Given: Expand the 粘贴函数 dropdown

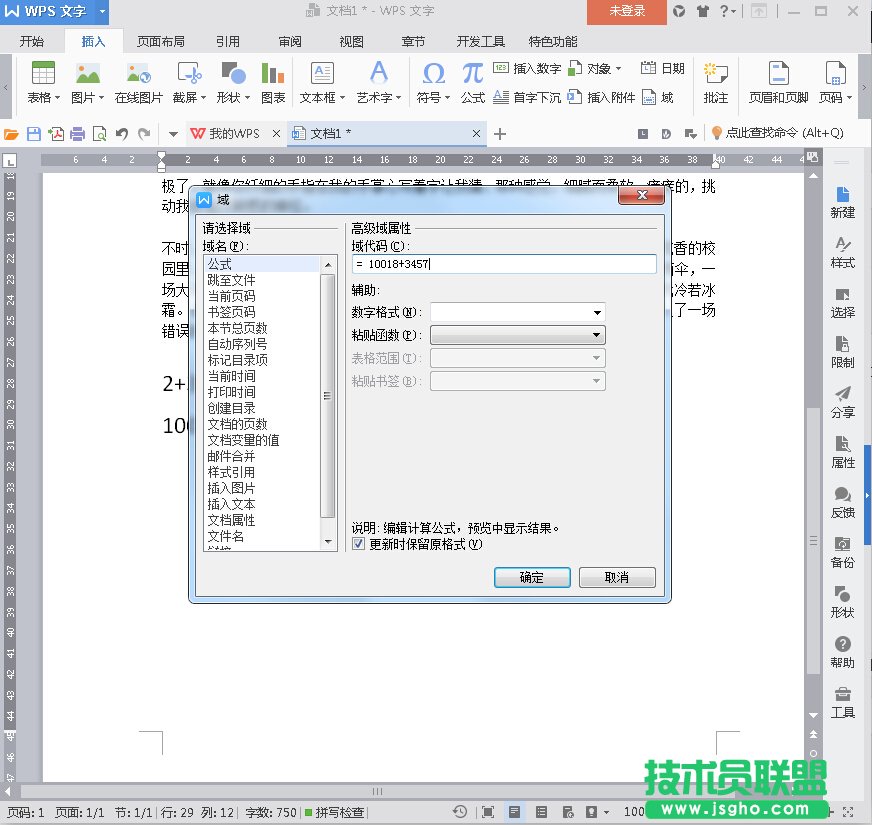Looking at the screenshot, I should [x=597, y=335].
